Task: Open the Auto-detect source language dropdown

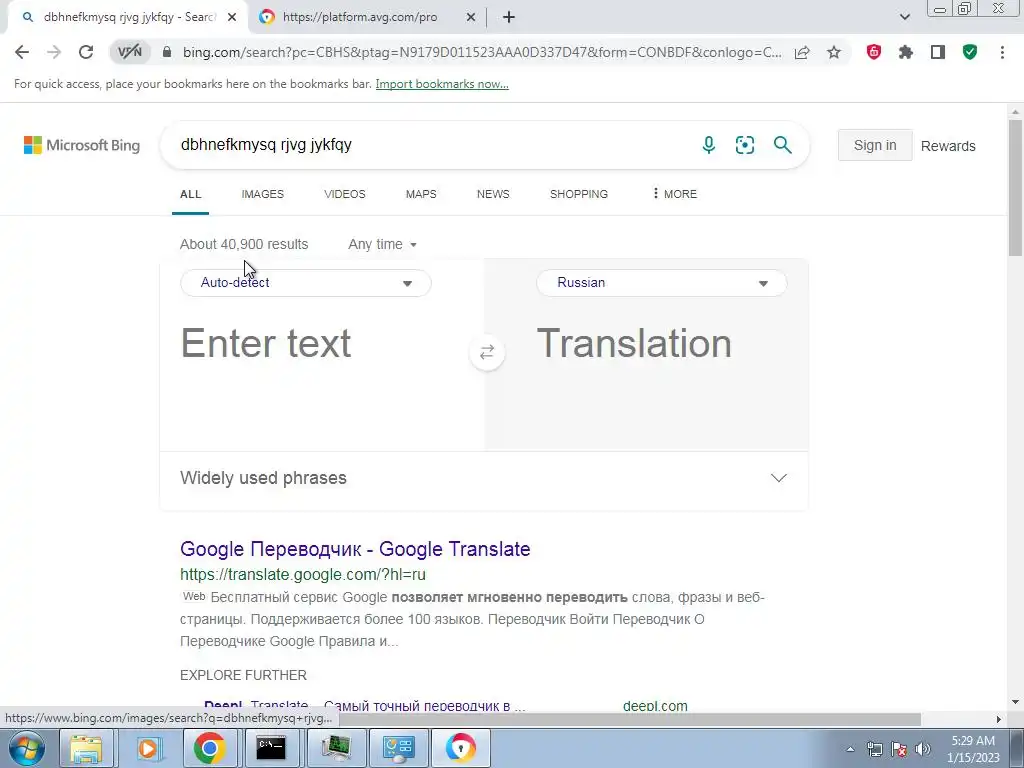Action: [x=306, y=283]
